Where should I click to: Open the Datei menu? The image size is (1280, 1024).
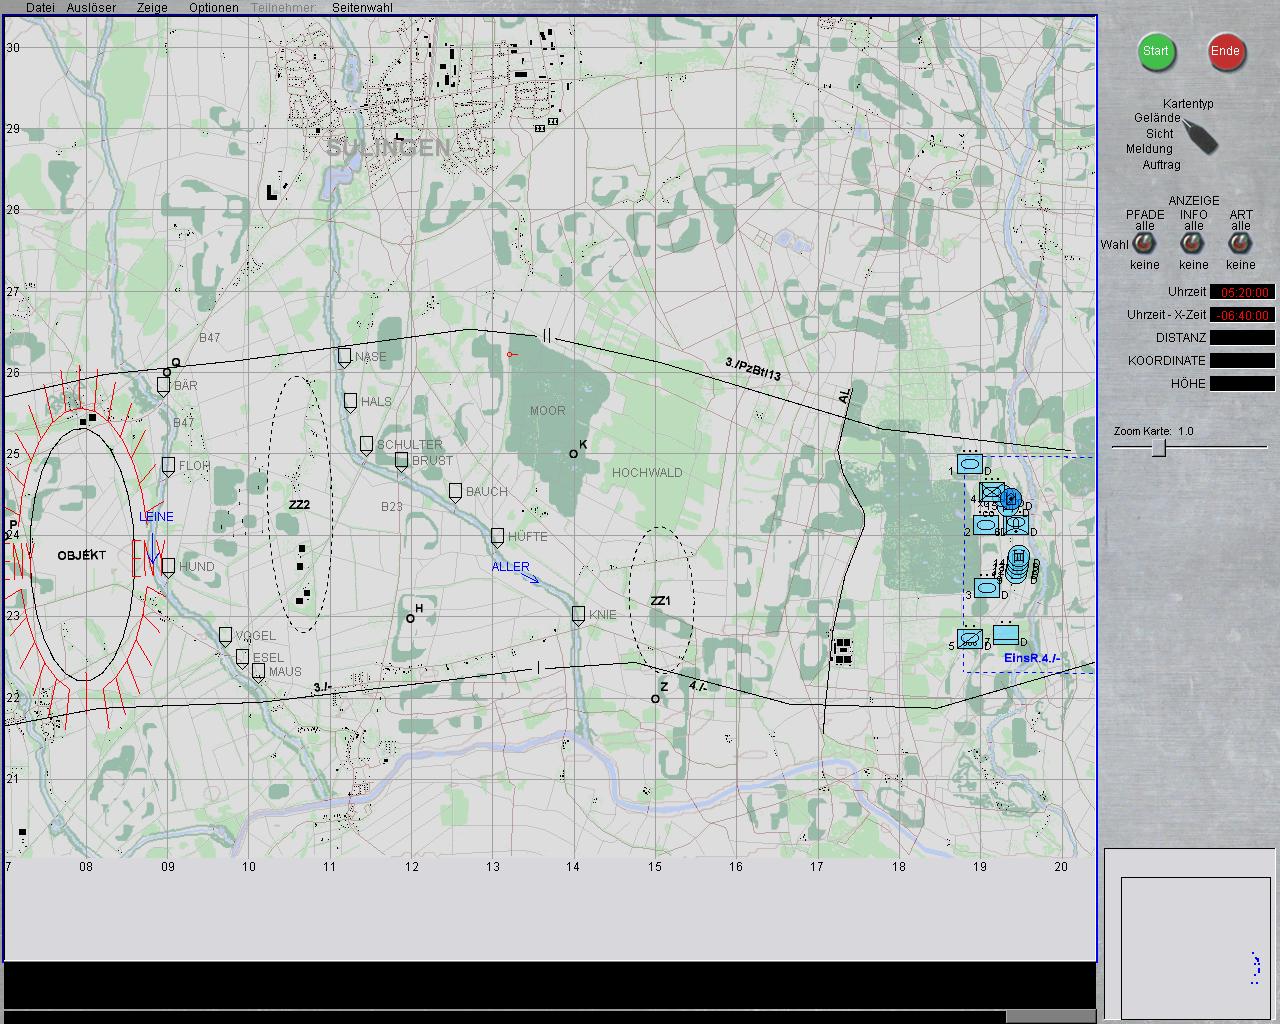click(40, 7)
